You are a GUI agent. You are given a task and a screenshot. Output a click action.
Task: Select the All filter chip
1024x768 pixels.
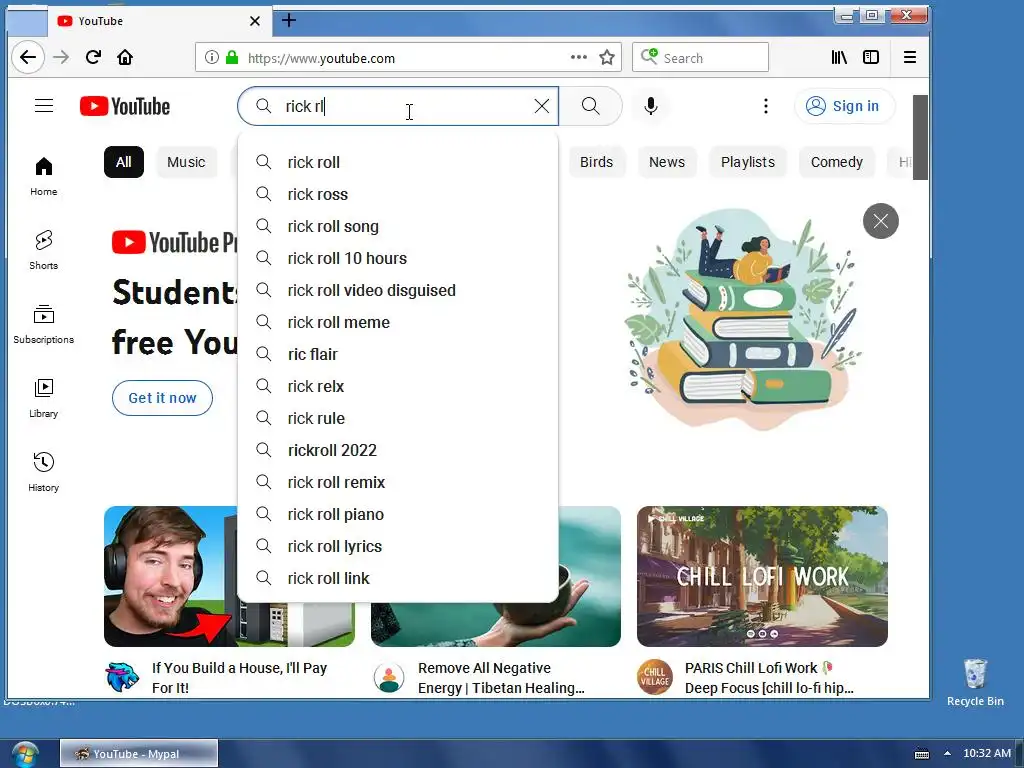(x=123, y=162)
